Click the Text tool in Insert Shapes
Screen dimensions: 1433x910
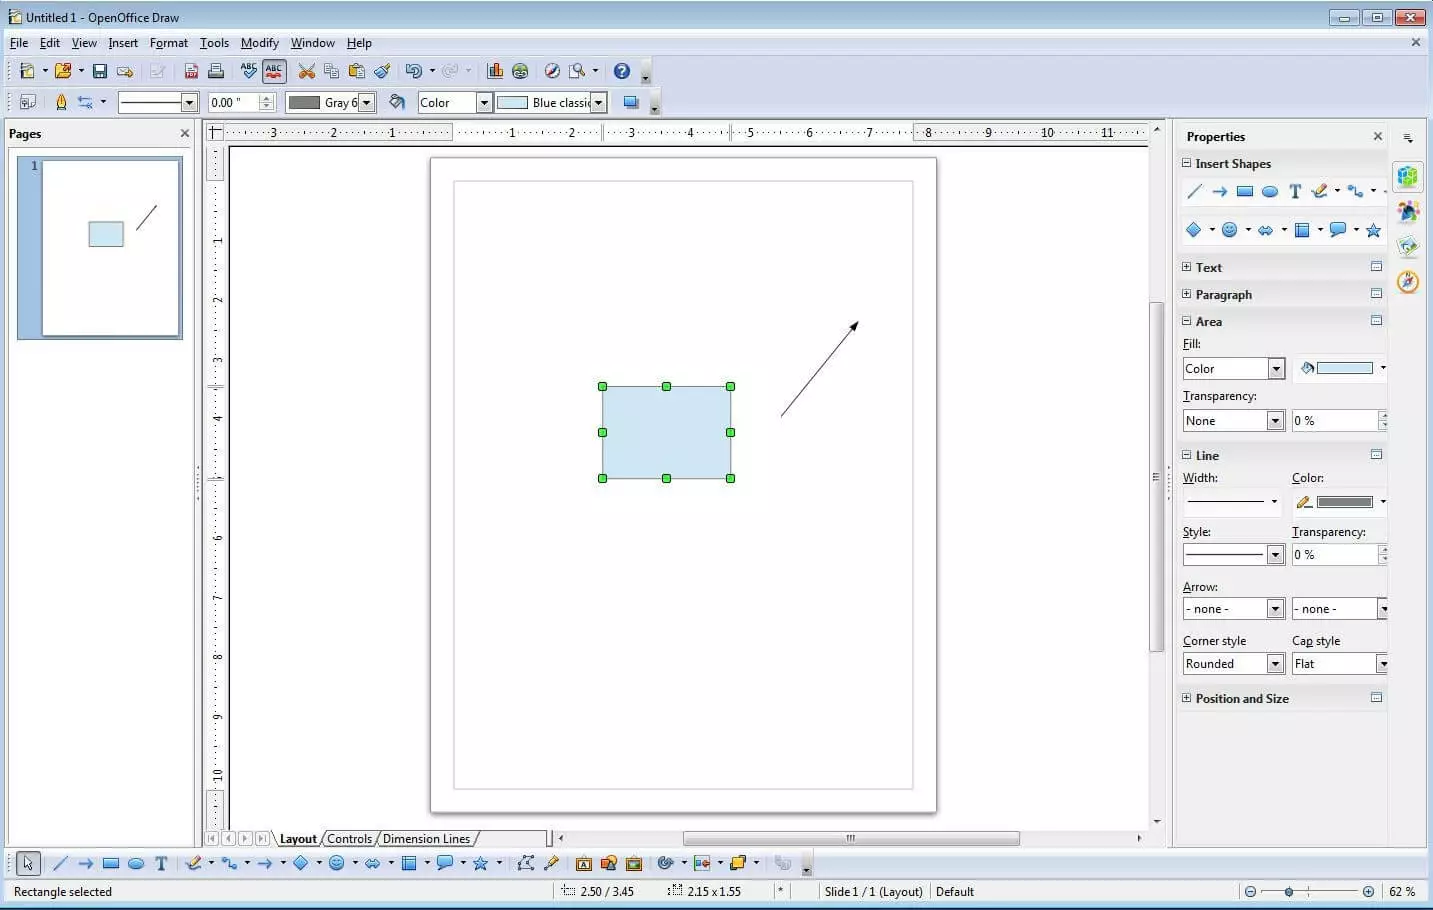pyautogui.click(x=1295, y=191)
